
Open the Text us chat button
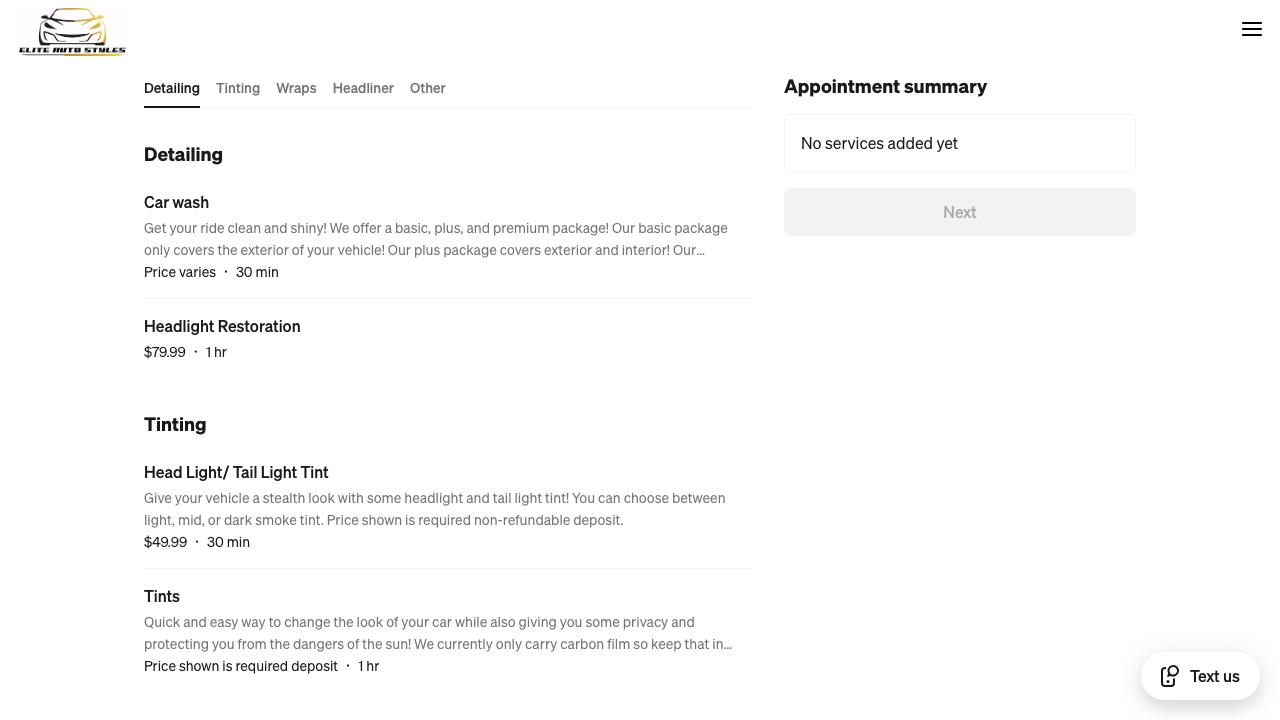1214,676
